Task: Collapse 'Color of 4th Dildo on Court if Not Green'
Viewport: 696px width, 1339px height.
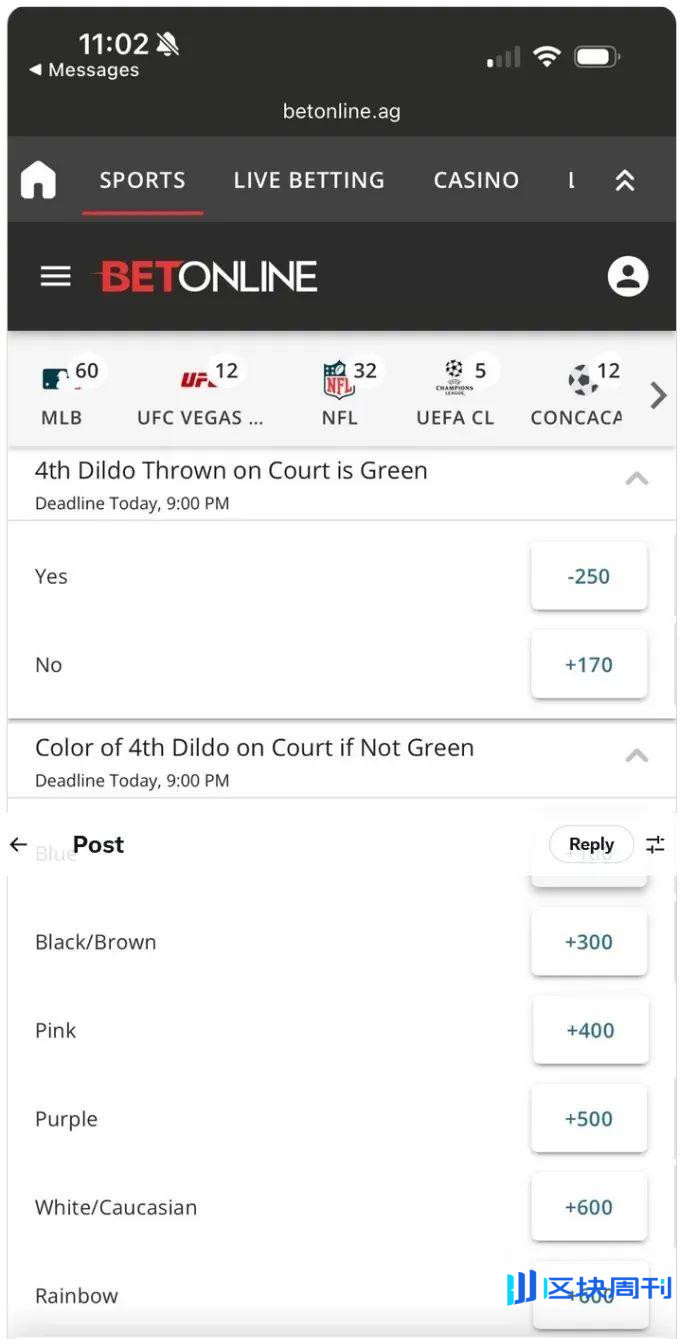Action: tap(637, 756)
